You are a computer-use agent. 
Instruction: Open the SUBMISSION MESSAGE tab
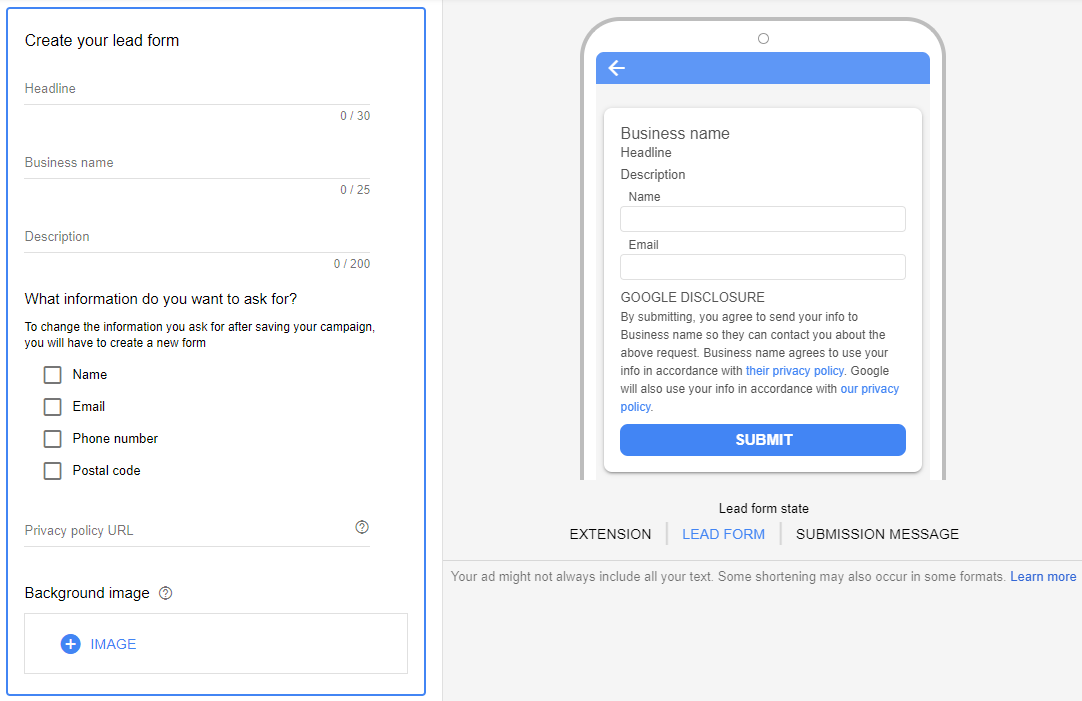[876, 534]
